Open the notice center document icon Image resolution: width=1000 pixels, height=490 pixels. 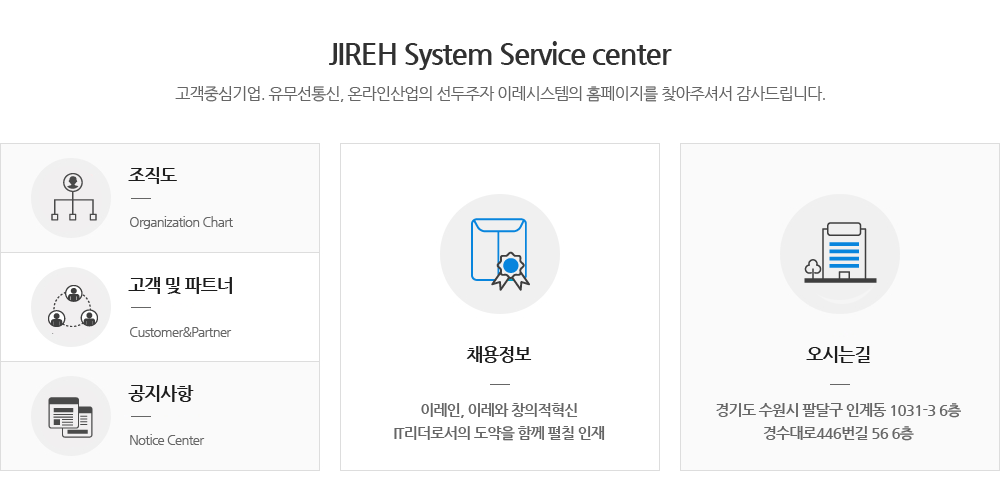pos(71,416)
